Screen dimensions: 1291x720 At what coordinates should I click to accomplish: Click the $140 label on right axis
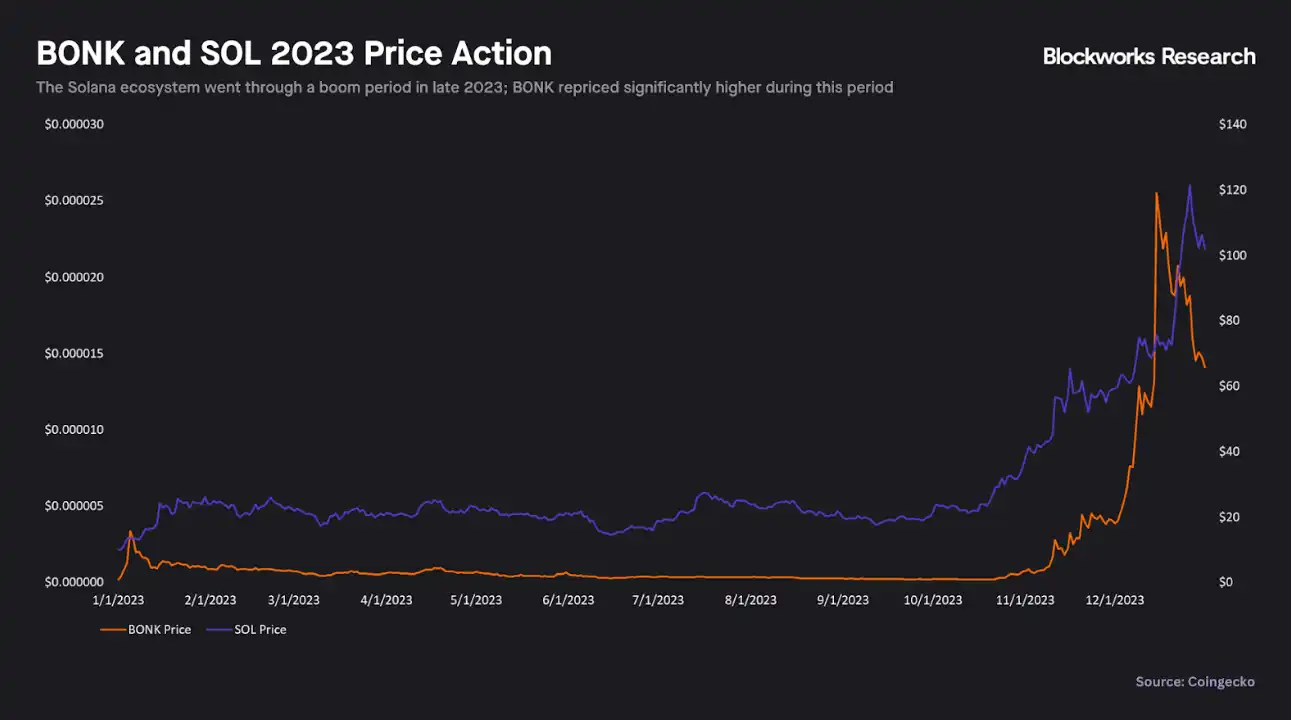(x=1232, y=124)
